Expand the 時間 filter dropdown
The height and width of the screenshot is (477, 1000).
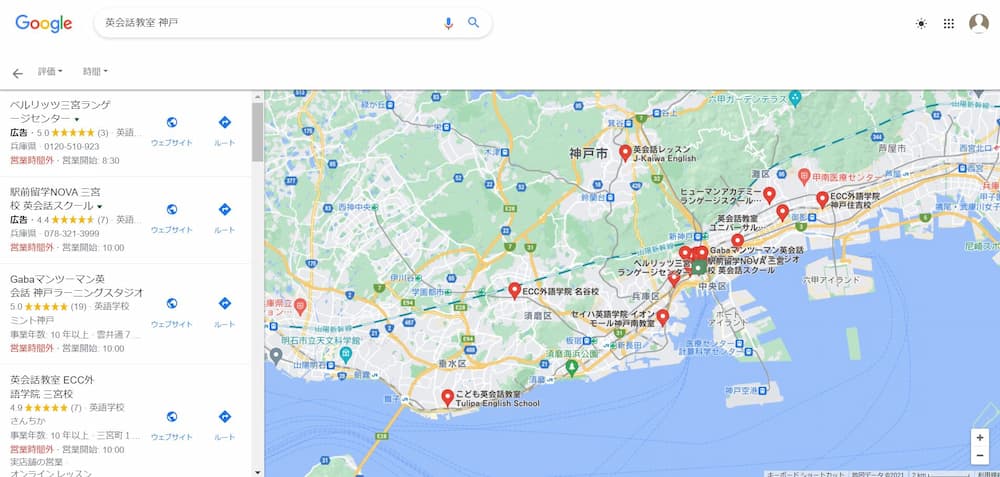pyautogui.click(x=95, y=71)
